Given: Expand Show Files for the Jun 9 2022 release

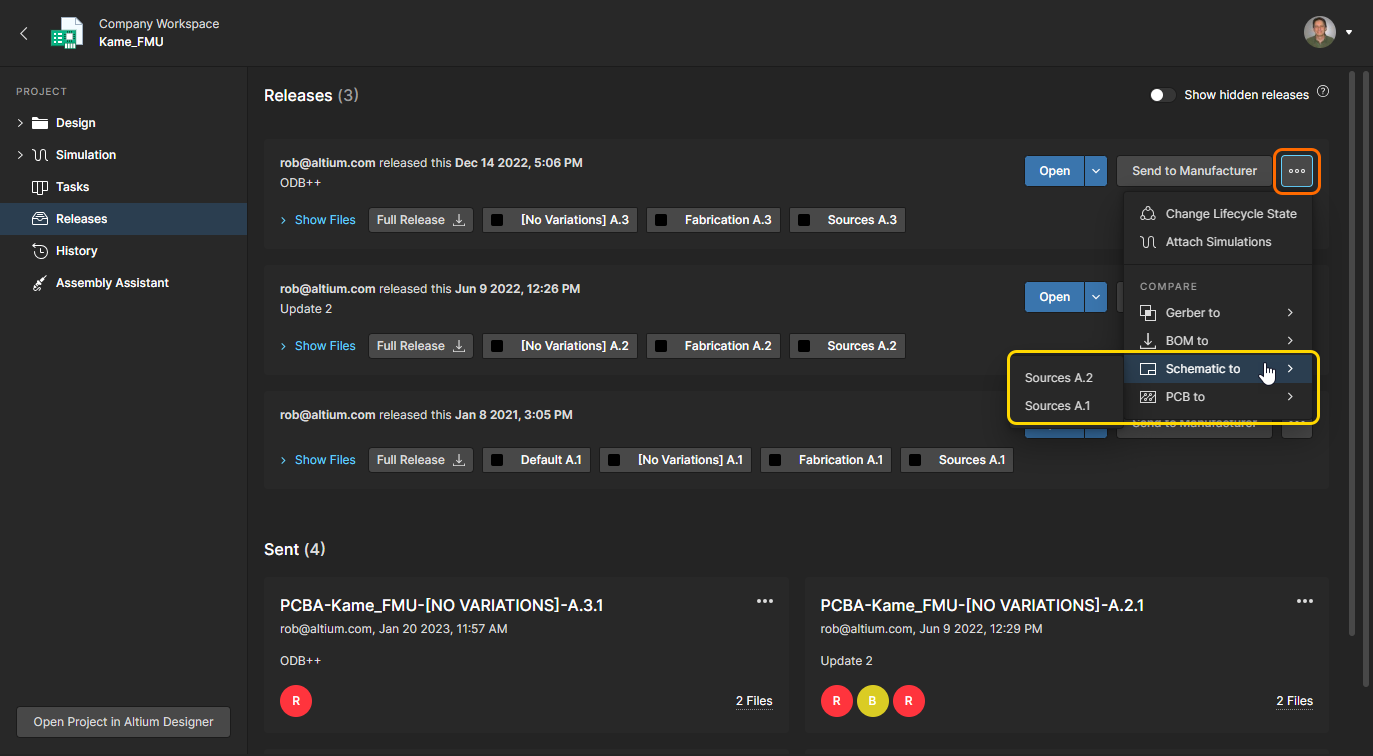Looking at the screenshot, I should 318,346.
